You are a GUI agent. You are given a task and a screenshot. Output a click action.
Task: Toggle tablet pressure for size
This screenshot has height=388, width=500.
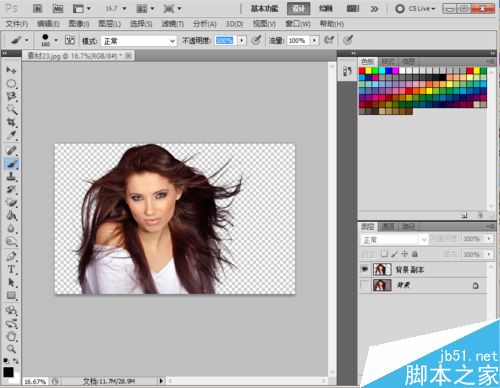pyautogui.click(x=348, y=40)
